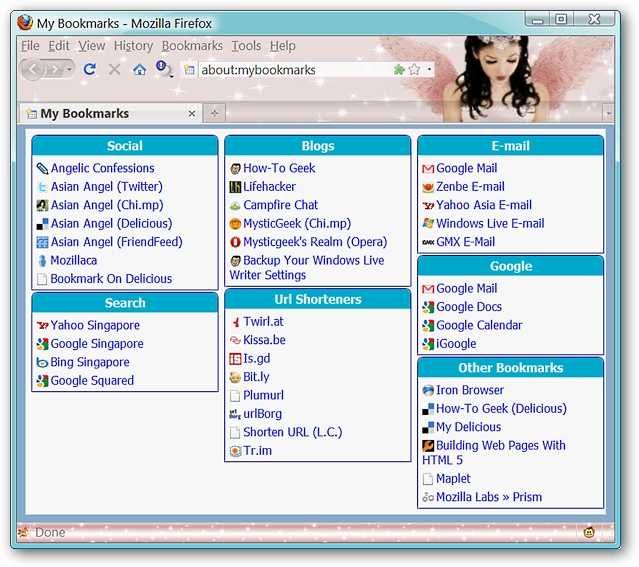Click the Firefox icon in the title bar

[x=25, y=23]
